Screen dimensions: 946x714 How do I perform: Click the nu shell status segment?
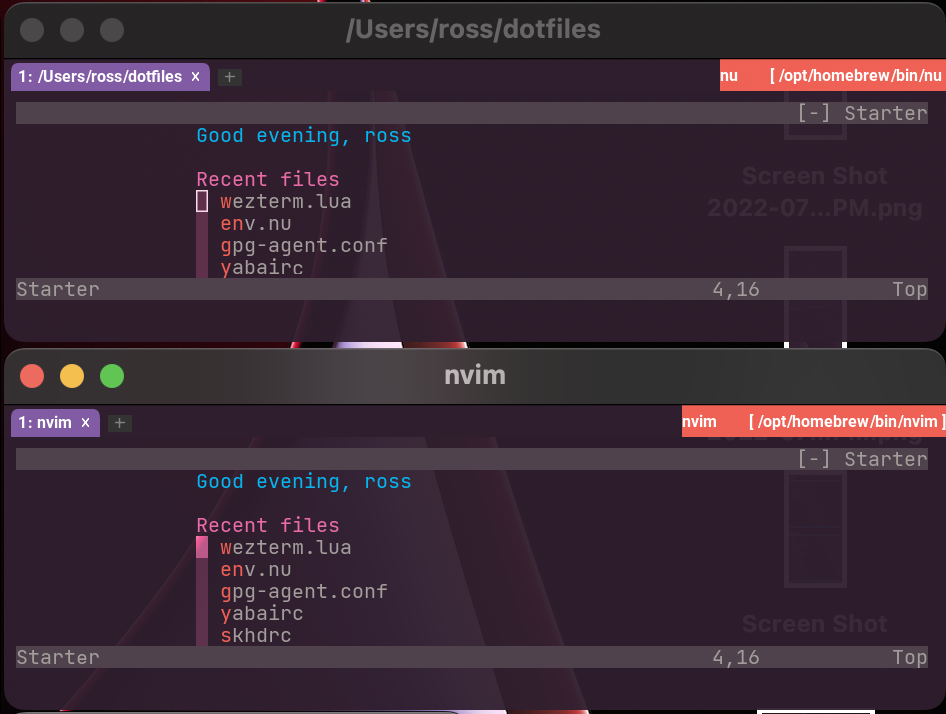tap(728, 75)
